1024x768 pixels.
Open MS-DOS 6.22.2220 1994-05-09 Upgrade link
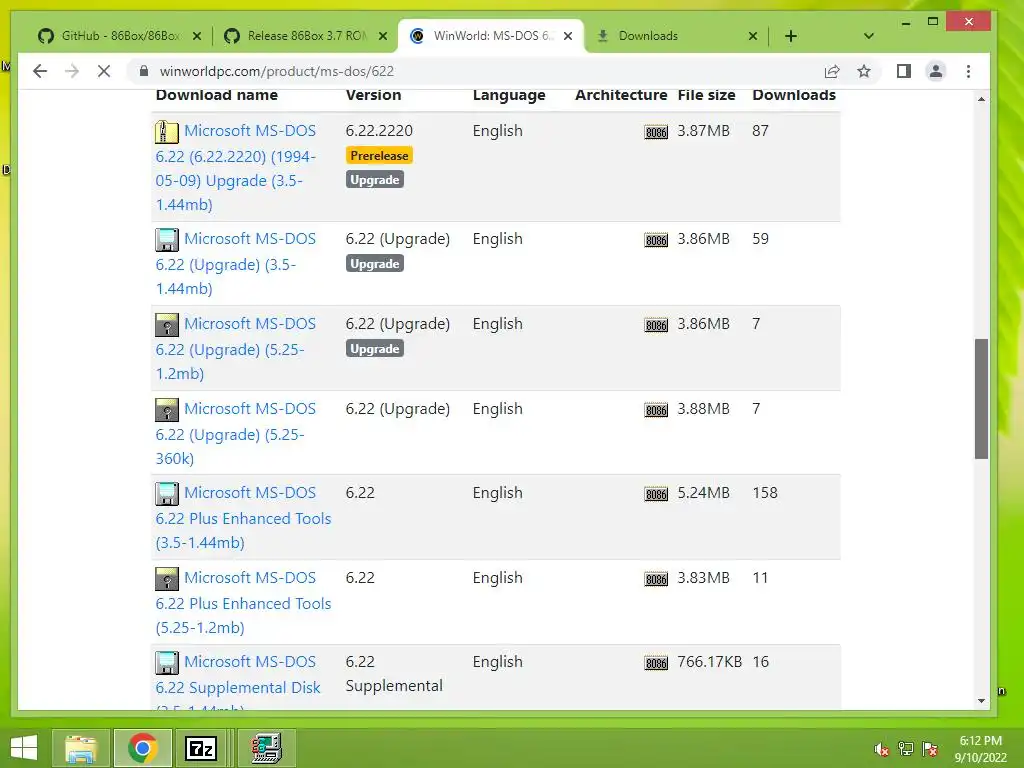point(236,167)
